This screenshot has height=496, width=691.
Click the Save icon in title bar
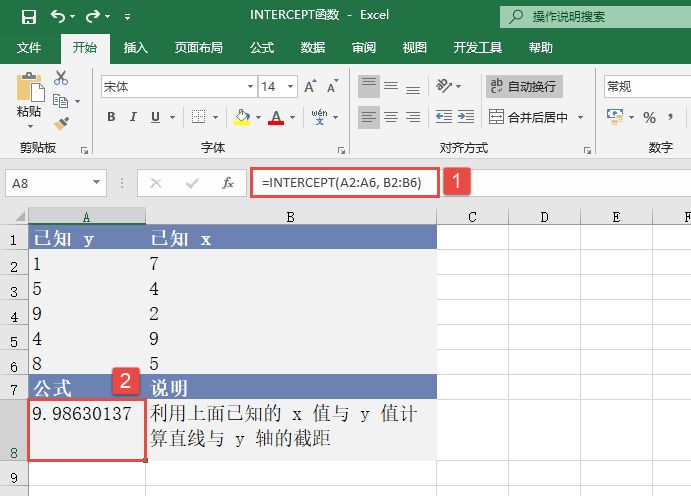tap(27, 17)
